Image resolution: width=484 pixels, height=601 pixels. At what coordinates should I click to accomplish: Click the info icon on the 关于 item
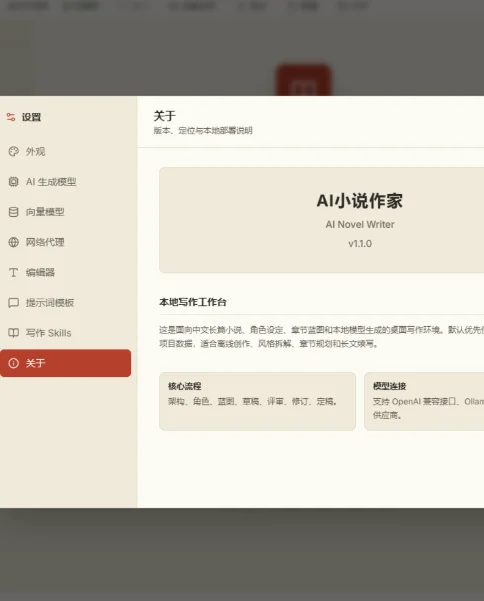(x=13, y=363)
